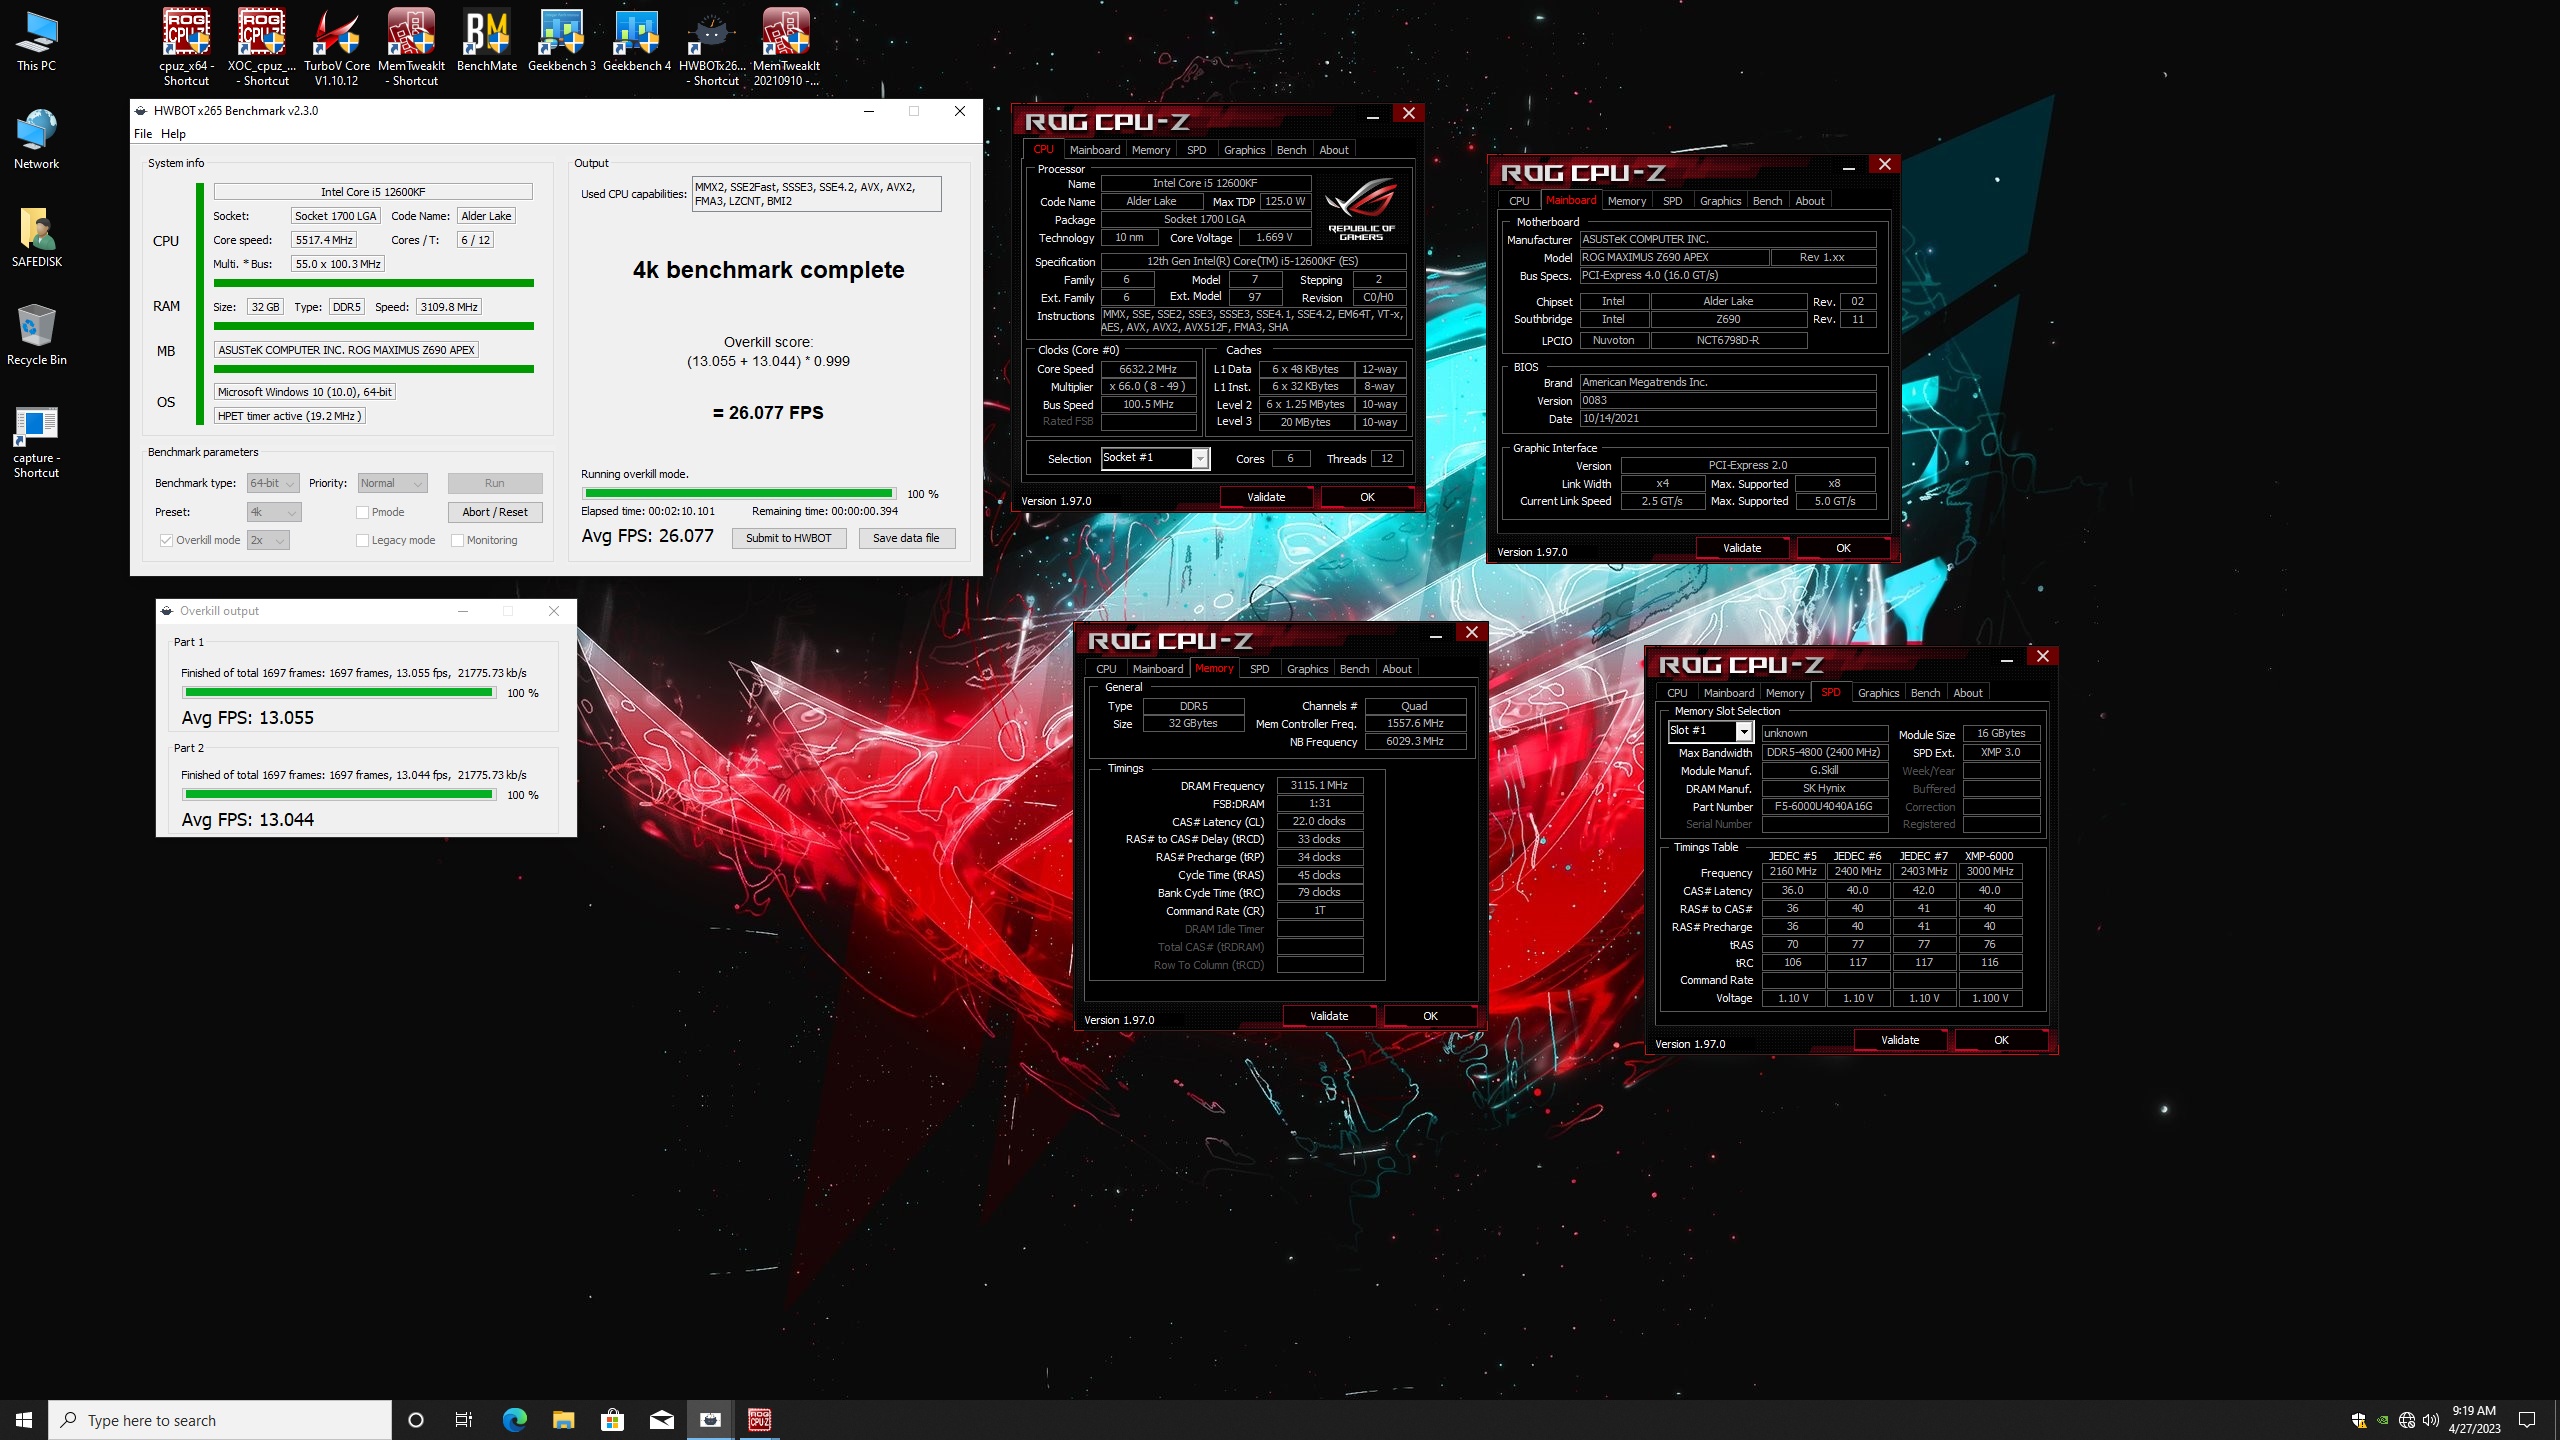This screenshot has width=2560, height=1440.
Task: Launch MemTweakIt shortcut icon
Action: 411,46
